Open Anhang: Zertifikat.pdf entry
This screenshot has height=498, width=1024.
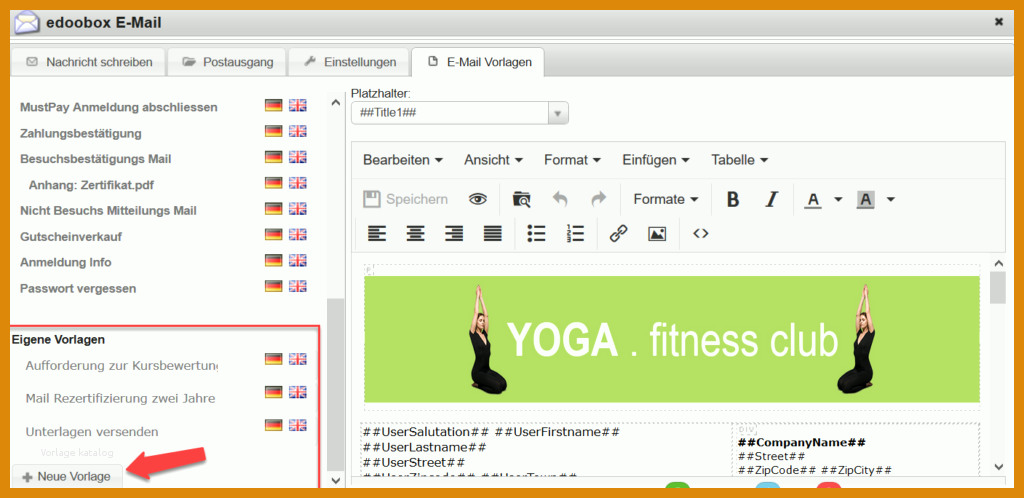click(x=91, y=185)
